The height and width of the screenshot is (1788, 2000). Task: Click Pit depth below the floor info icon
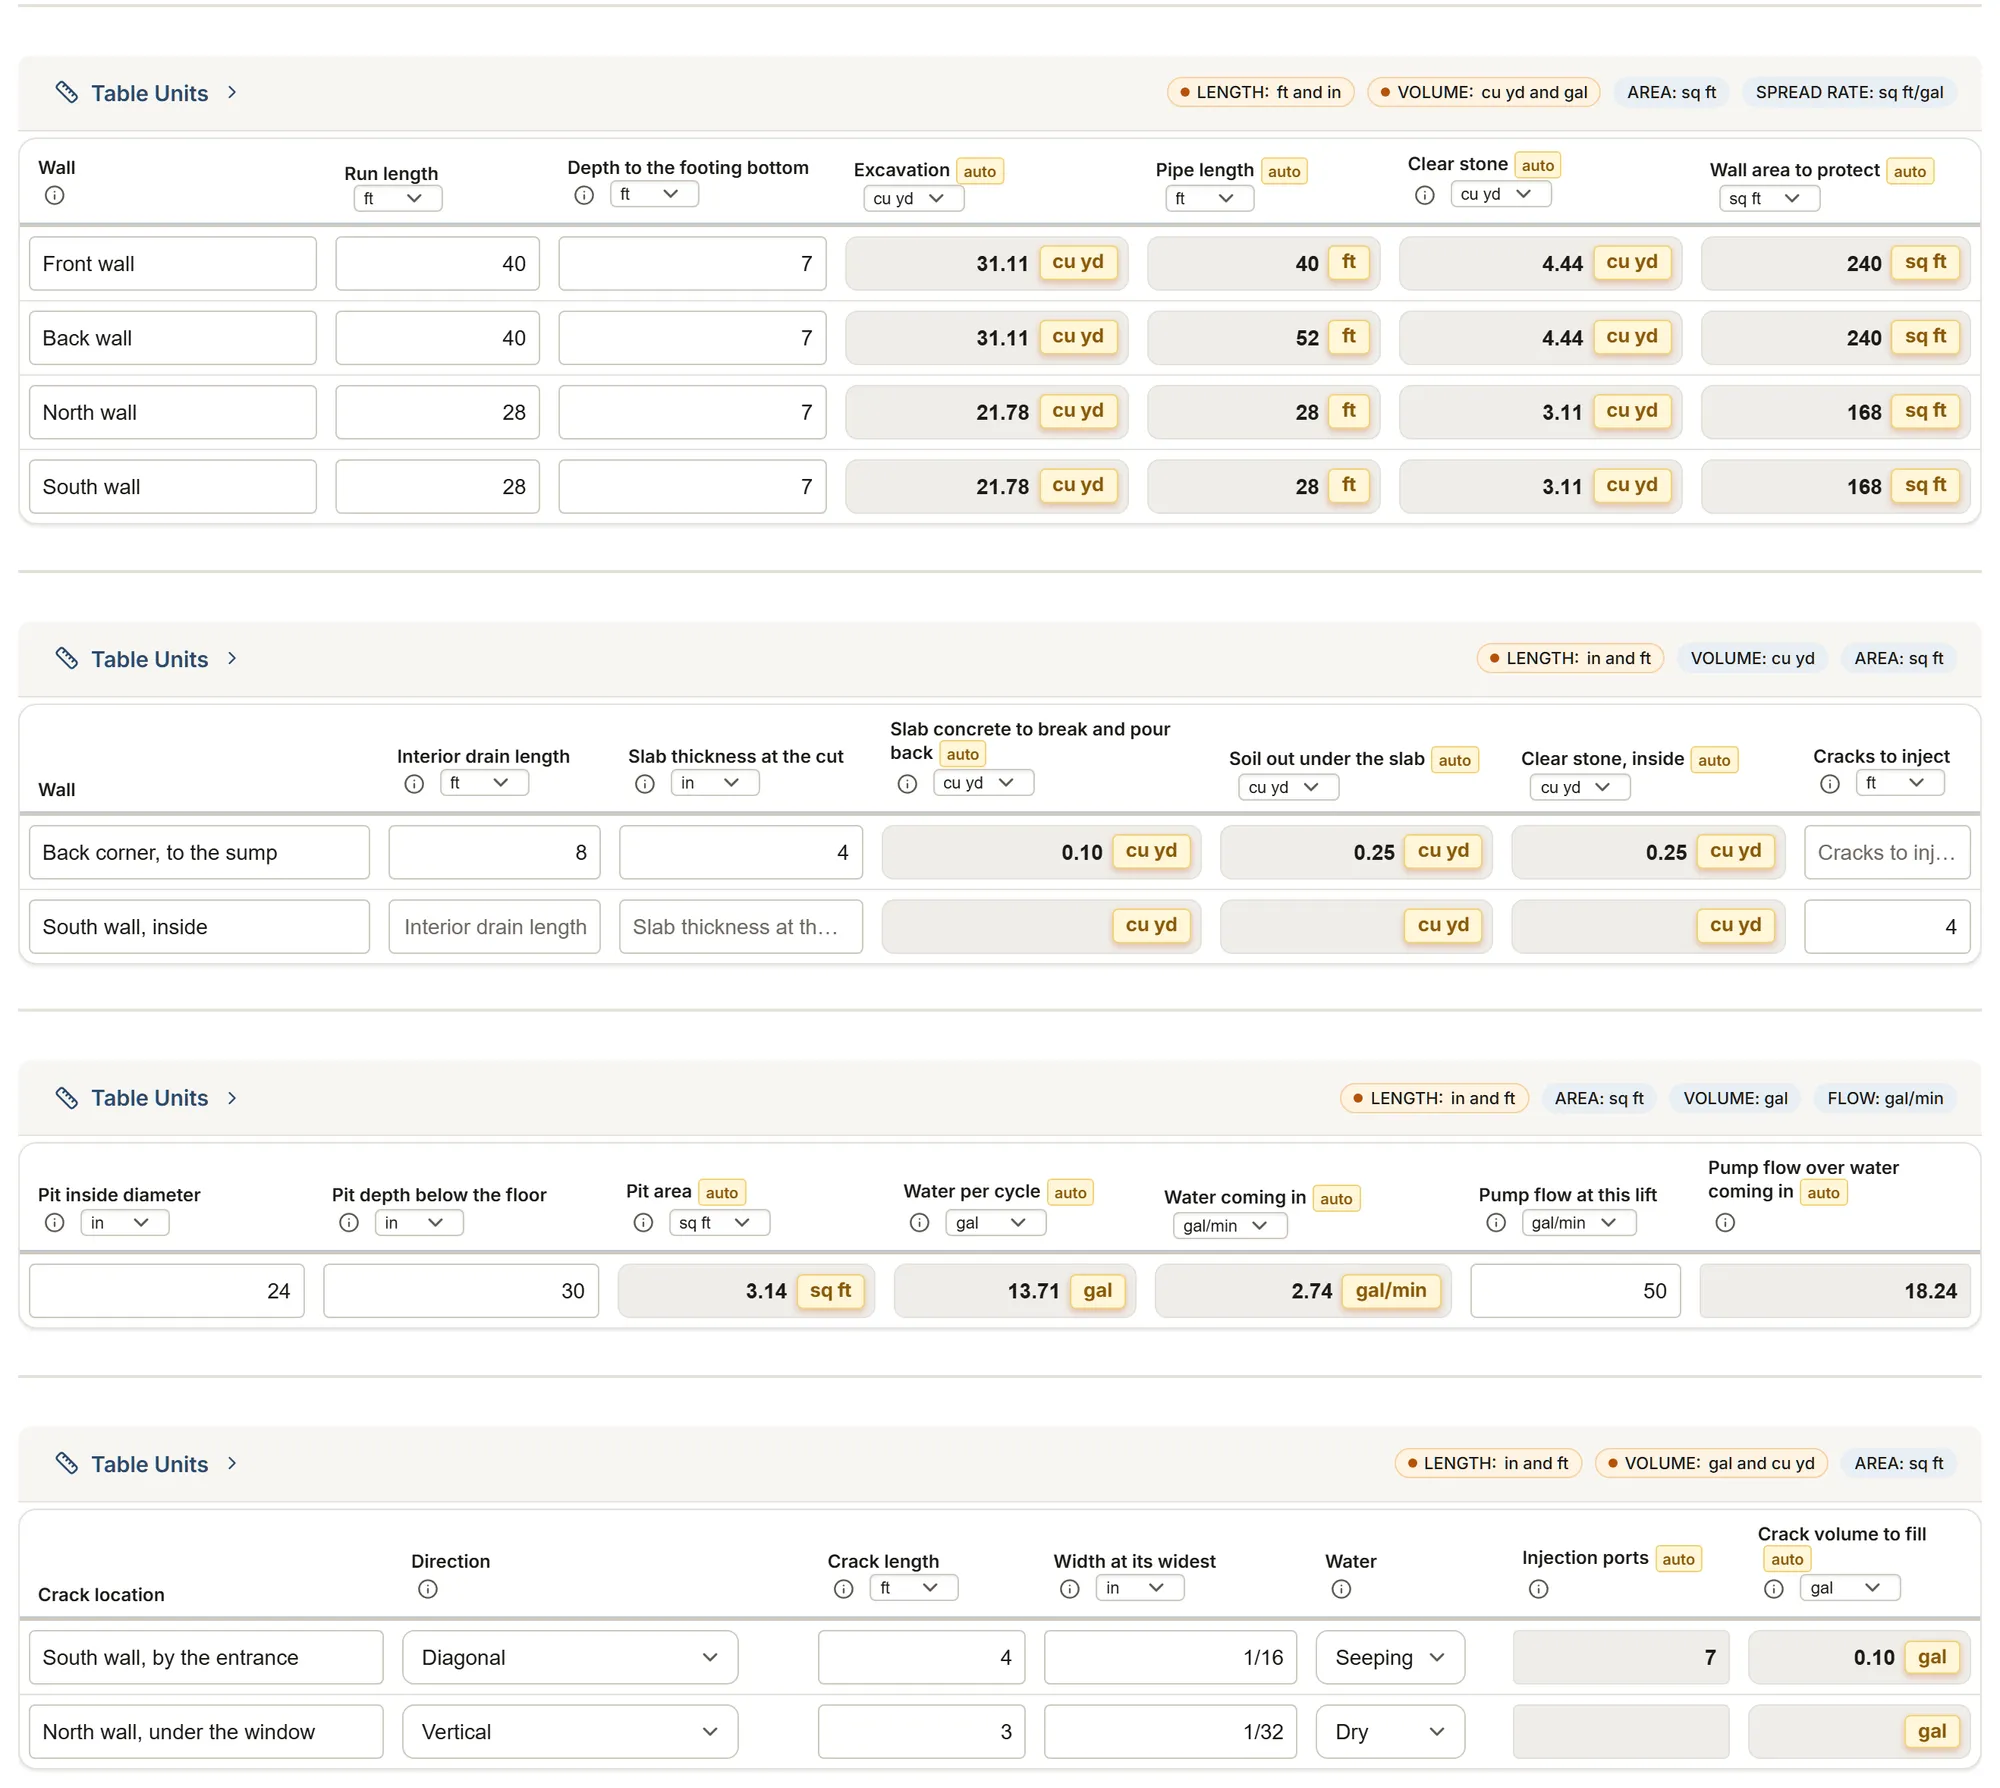[349, 1223]
